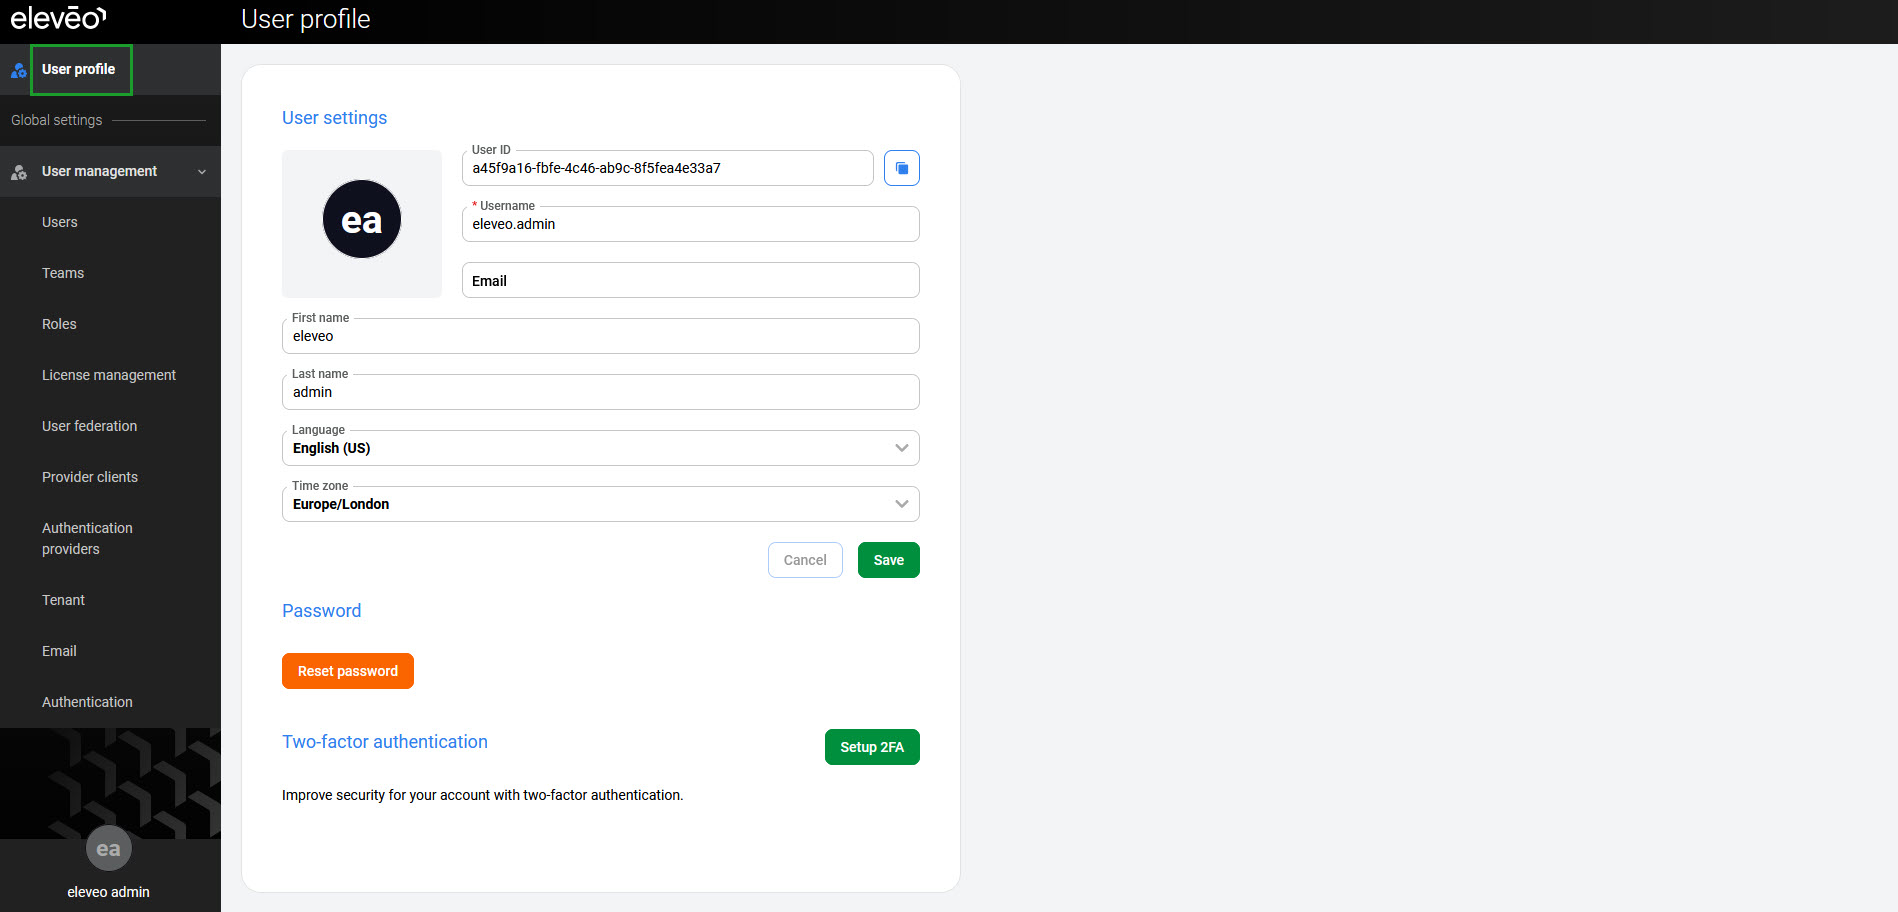
Task: Navigate to User federation
Action: [90, 426]
